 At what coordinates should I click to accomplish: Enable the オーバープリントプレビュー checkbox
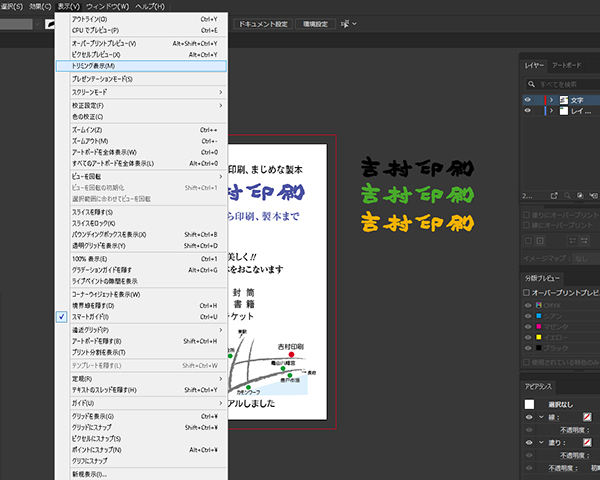(x=527, y=292)
